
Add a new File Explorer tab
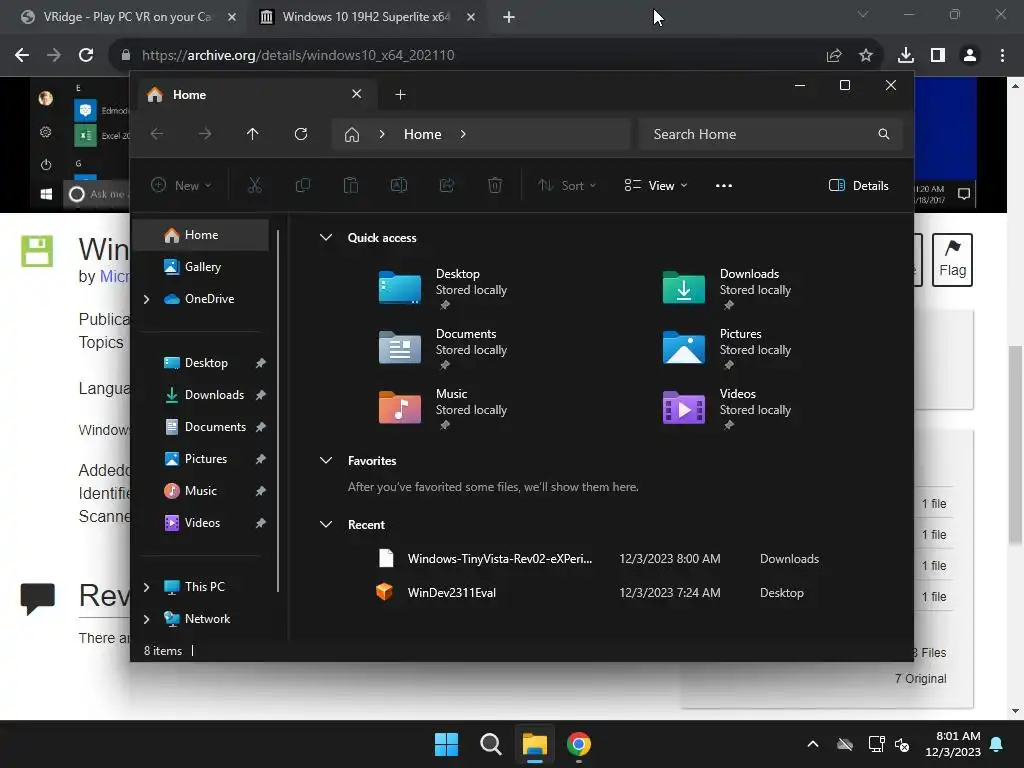point(400,95)
